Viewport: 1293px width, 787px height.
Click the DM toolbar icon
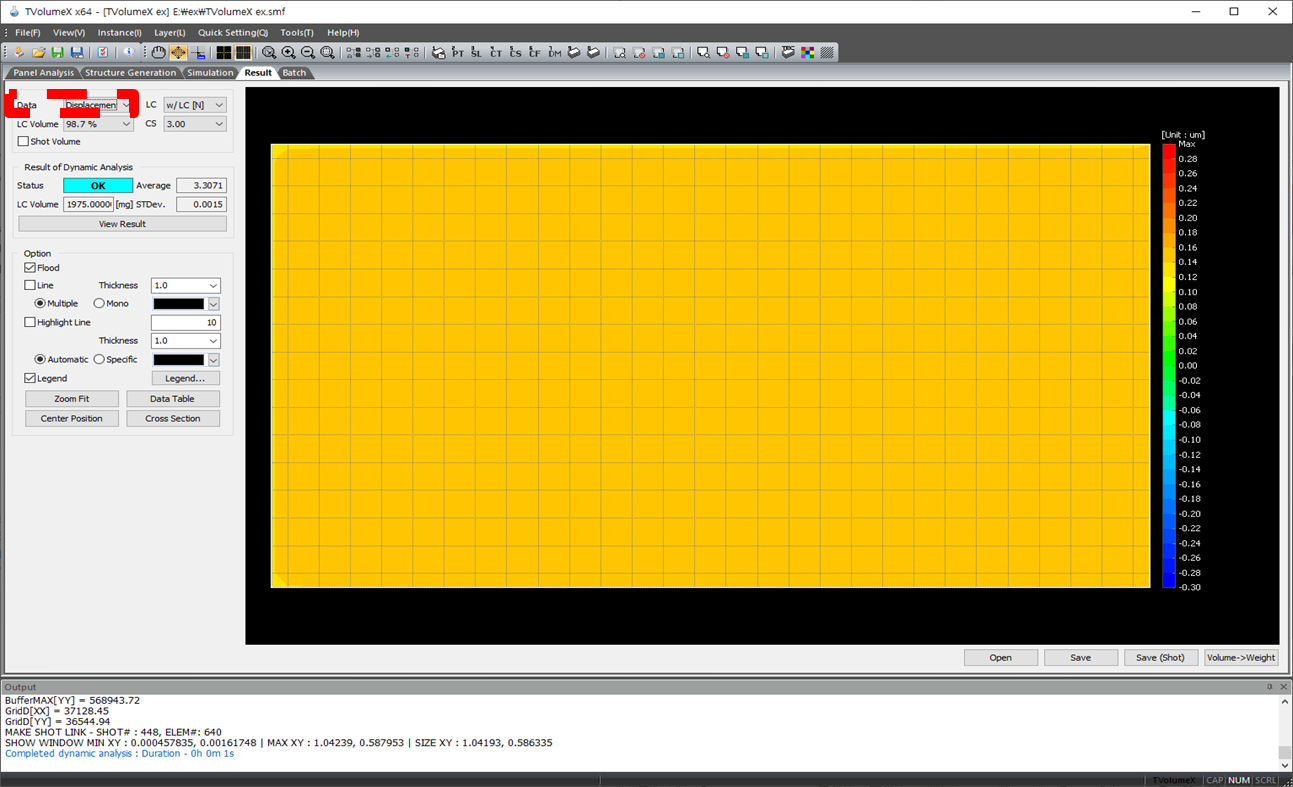click(x=555, y=52)
